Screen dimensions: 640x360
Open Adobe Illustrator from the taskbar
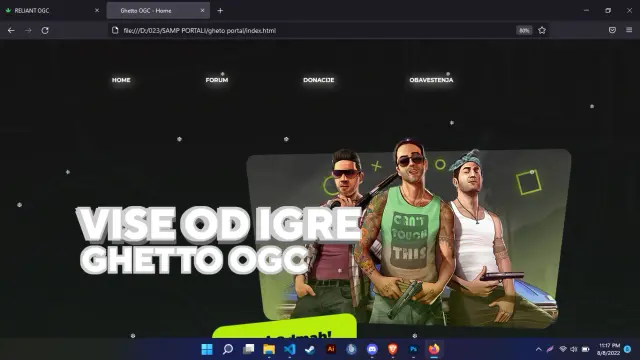(x=331, y=349)
